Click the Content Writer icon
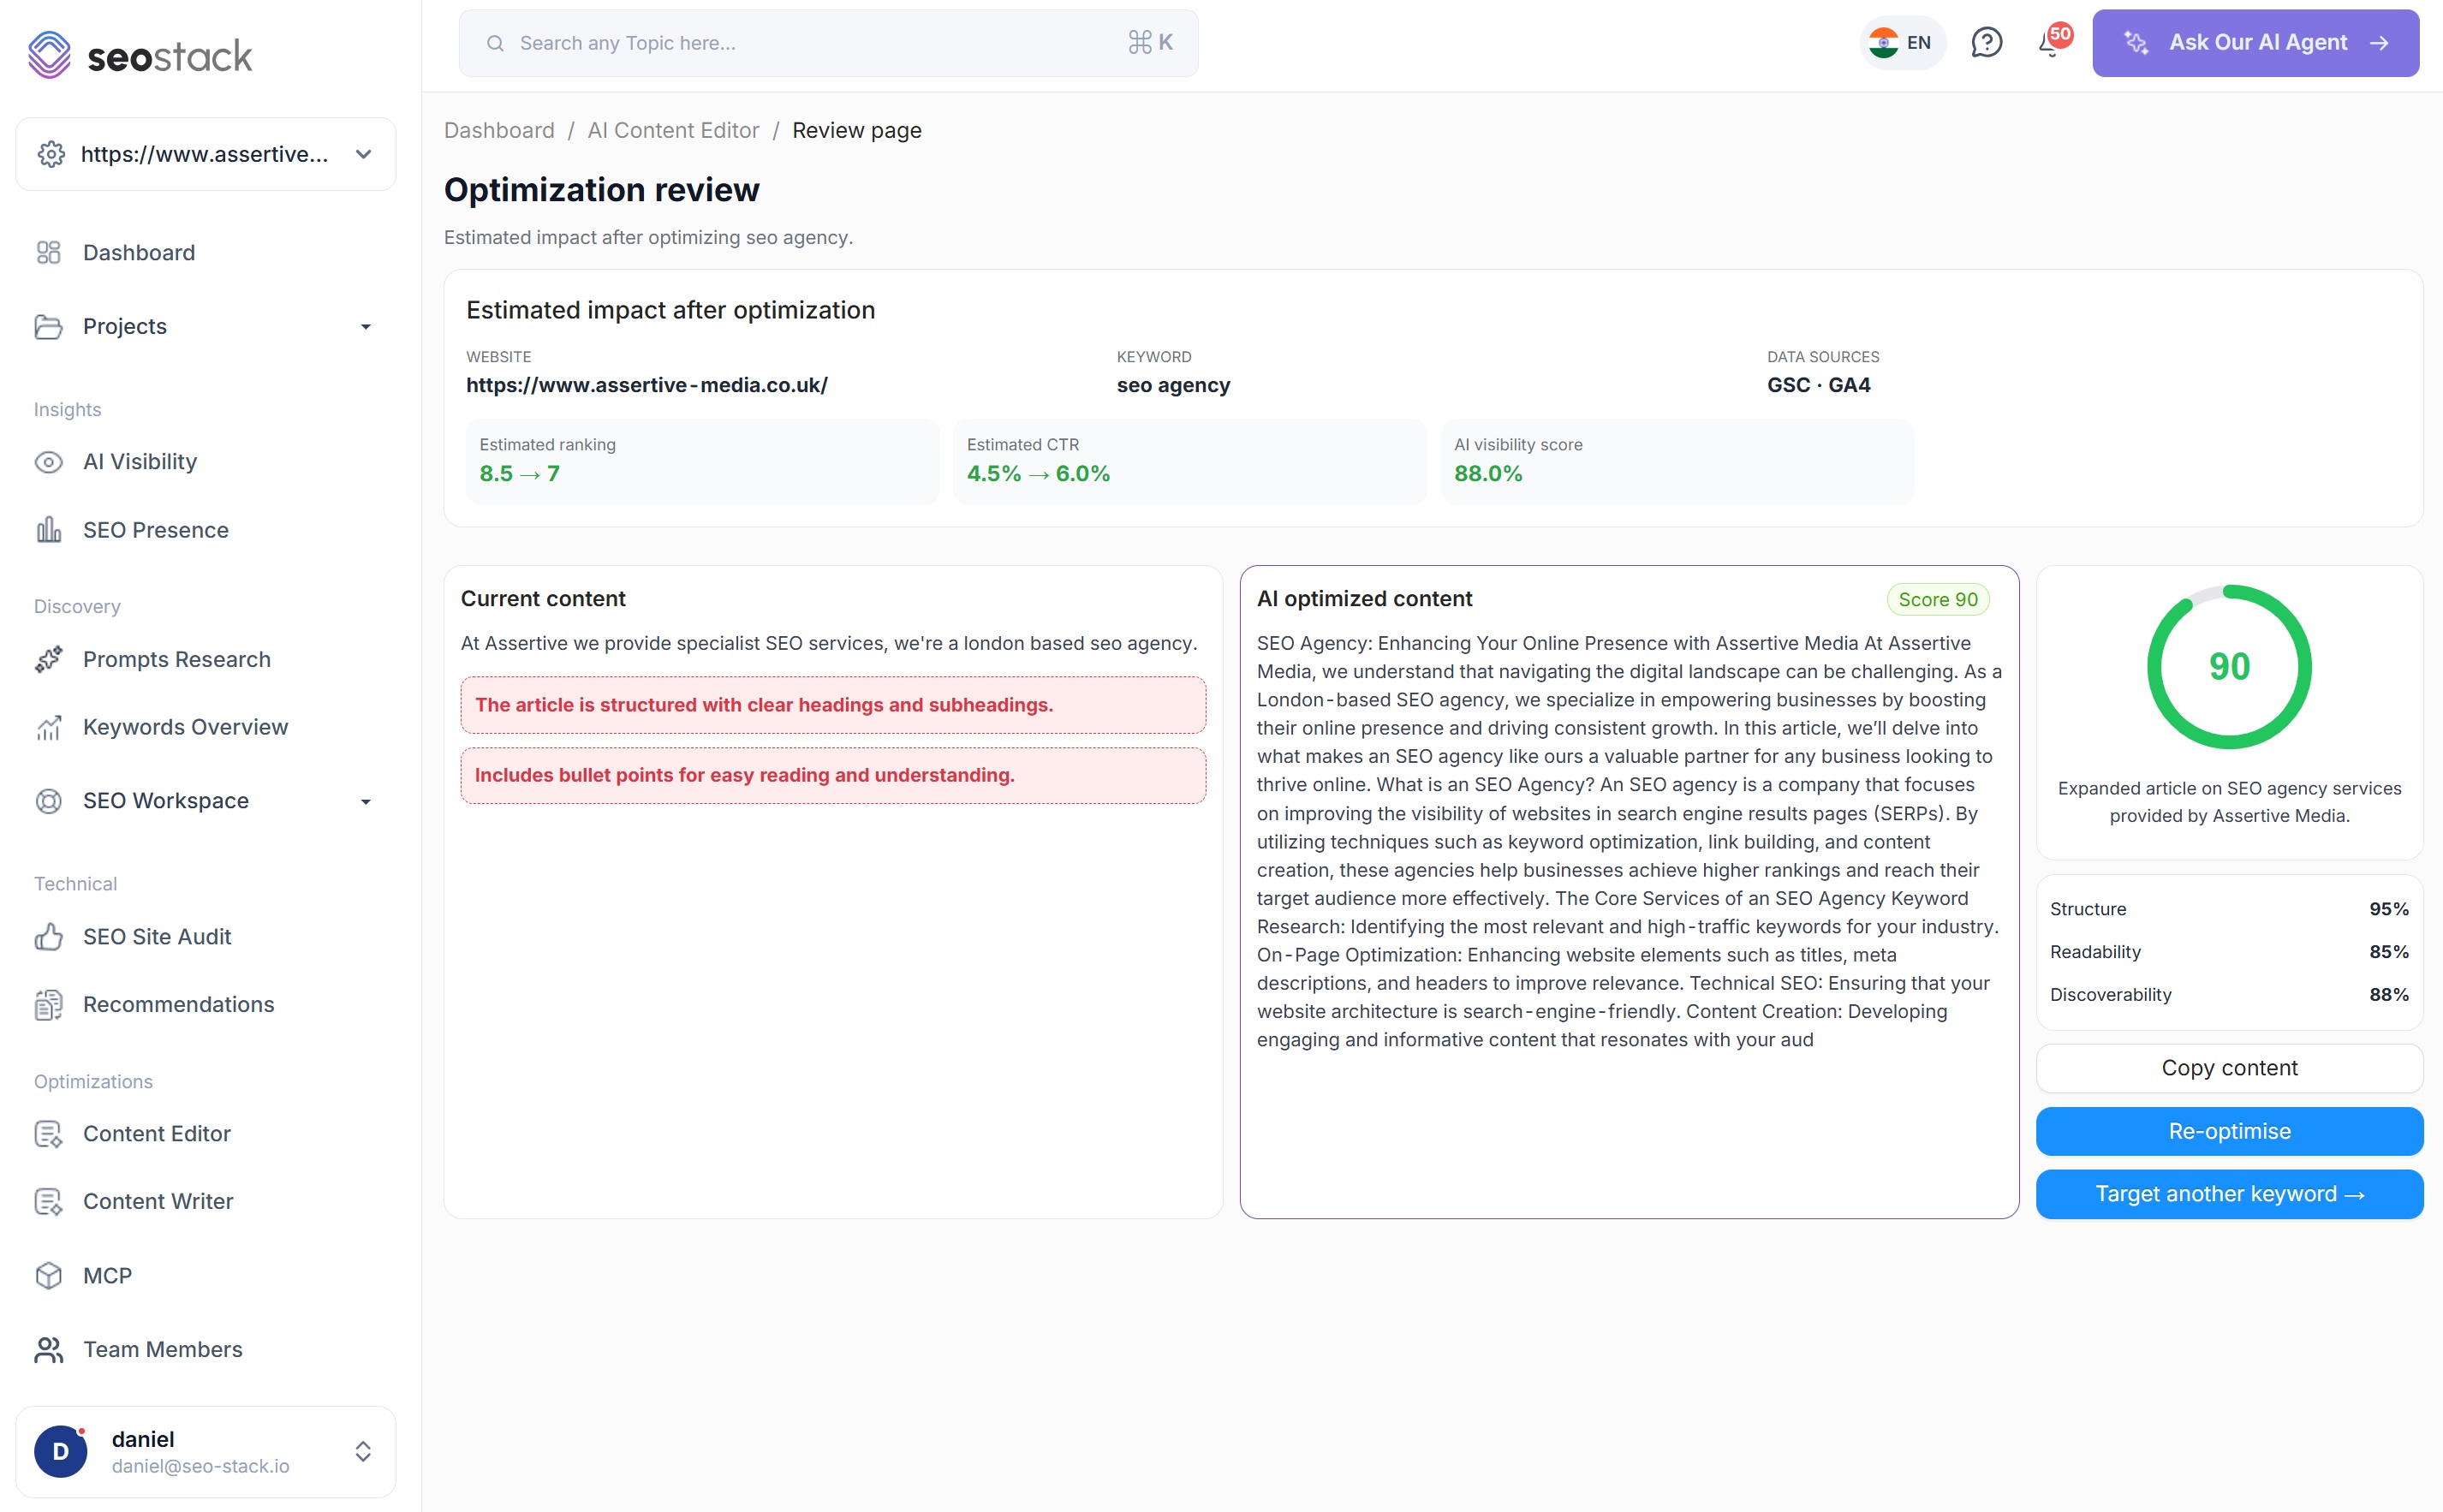Viewport: 2443px width, 1512px height. pos(48,1201)
